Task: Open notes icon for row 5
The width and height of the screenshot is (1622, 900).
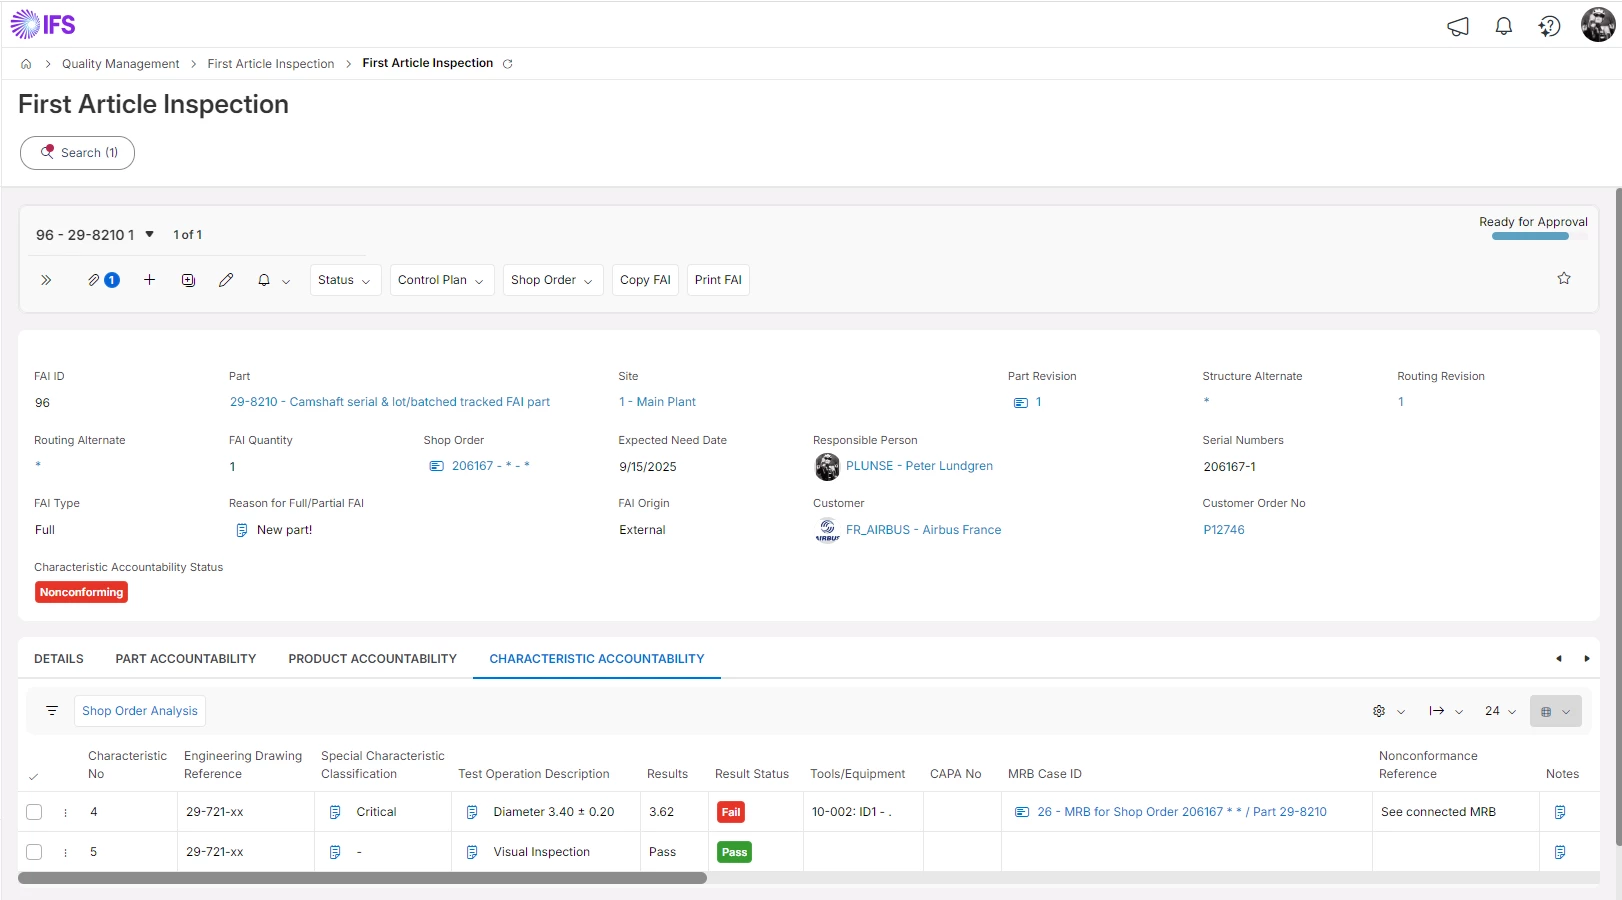Action: [1560, 852]
